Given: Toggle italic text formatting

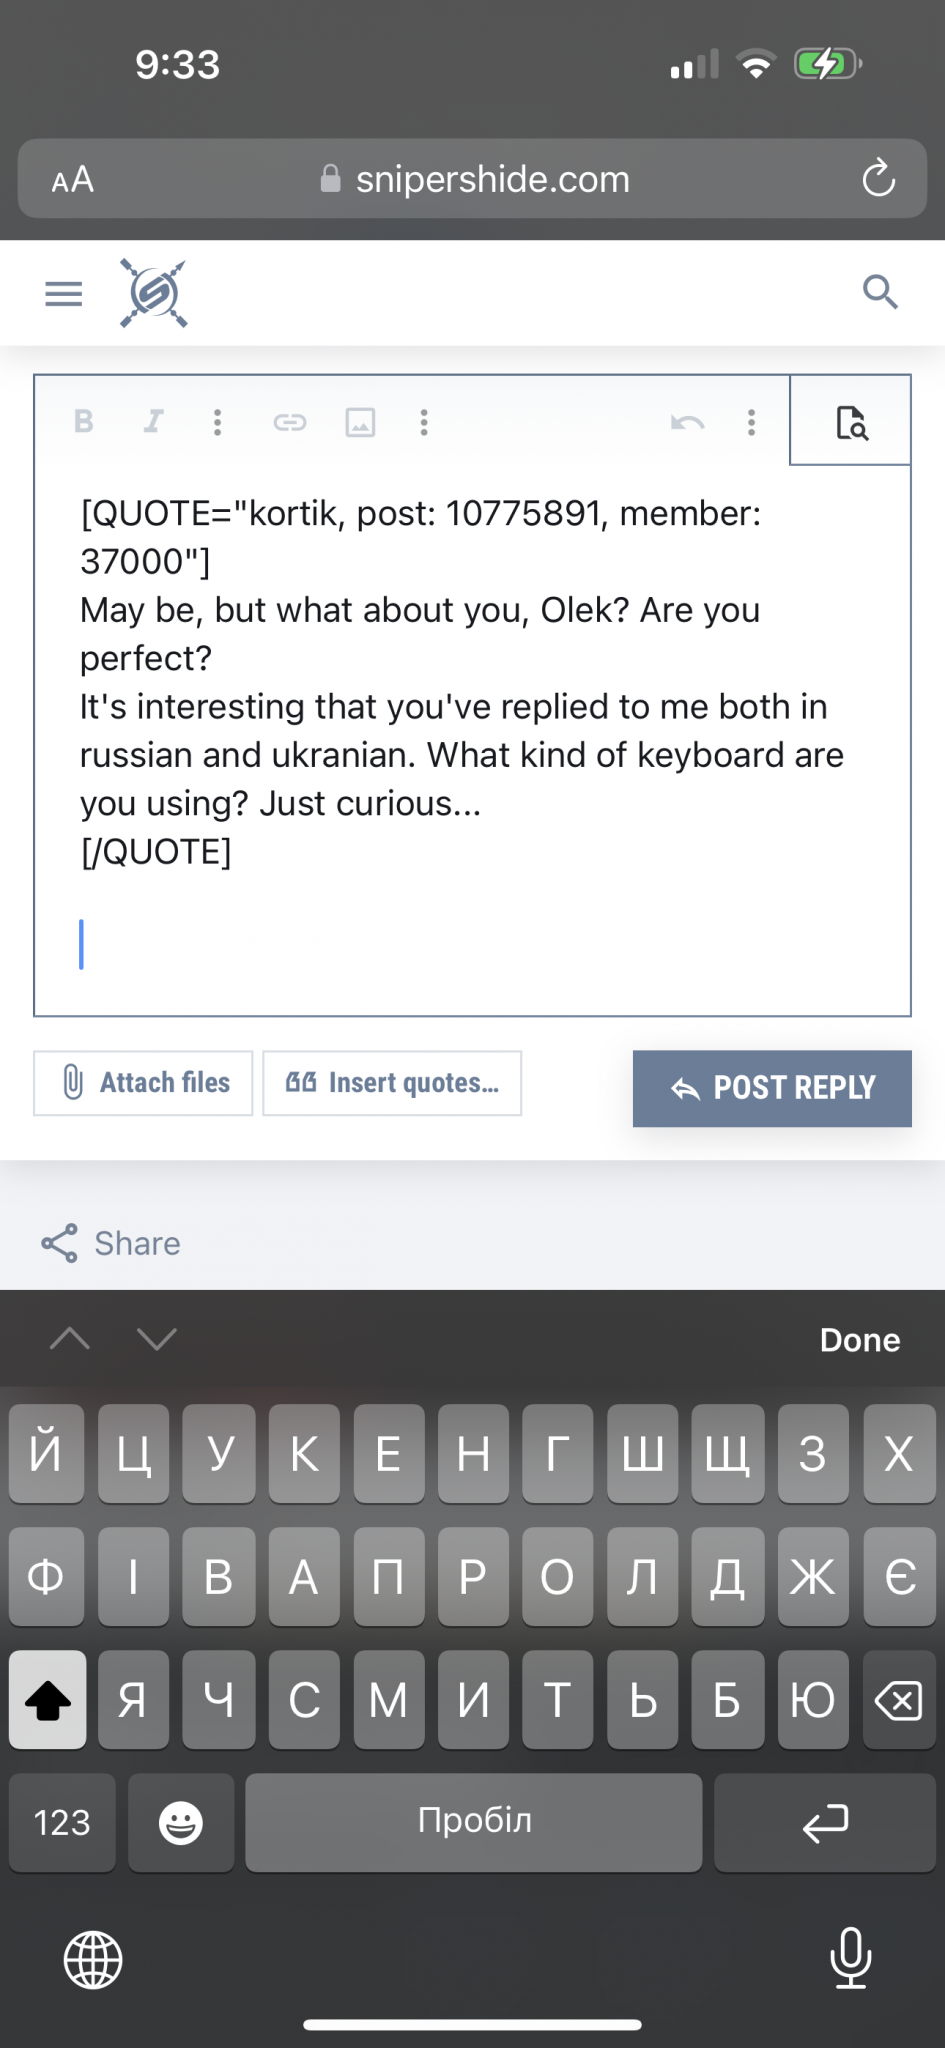Looking at the screenshot, I should click(x=153, y=422).
